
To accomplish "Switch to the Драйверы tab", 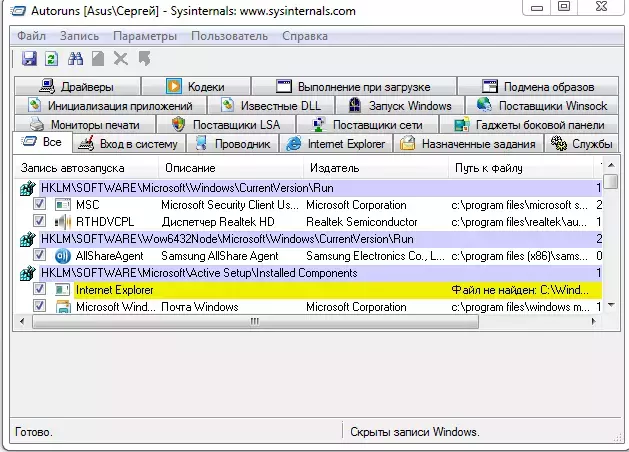I will click(x=77, y=86).
